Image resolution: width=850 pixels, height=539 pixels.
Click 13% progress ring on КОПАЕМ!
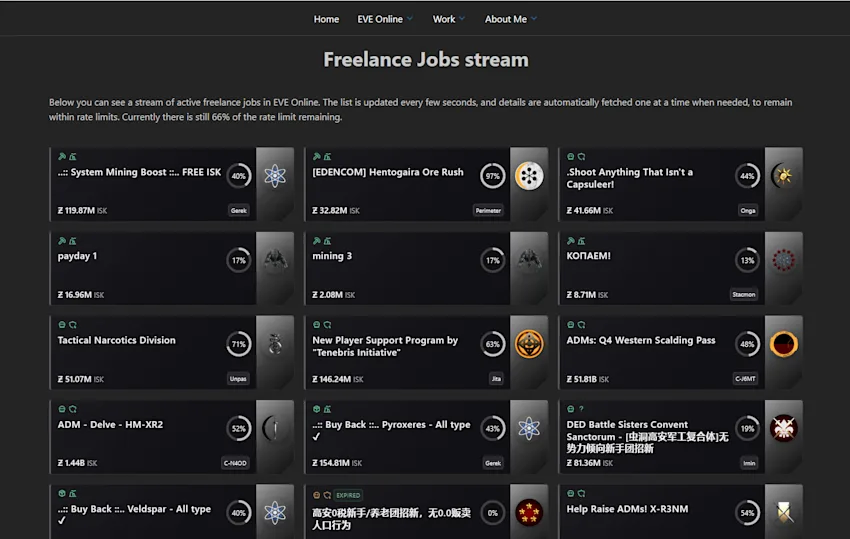click(747, 260)
